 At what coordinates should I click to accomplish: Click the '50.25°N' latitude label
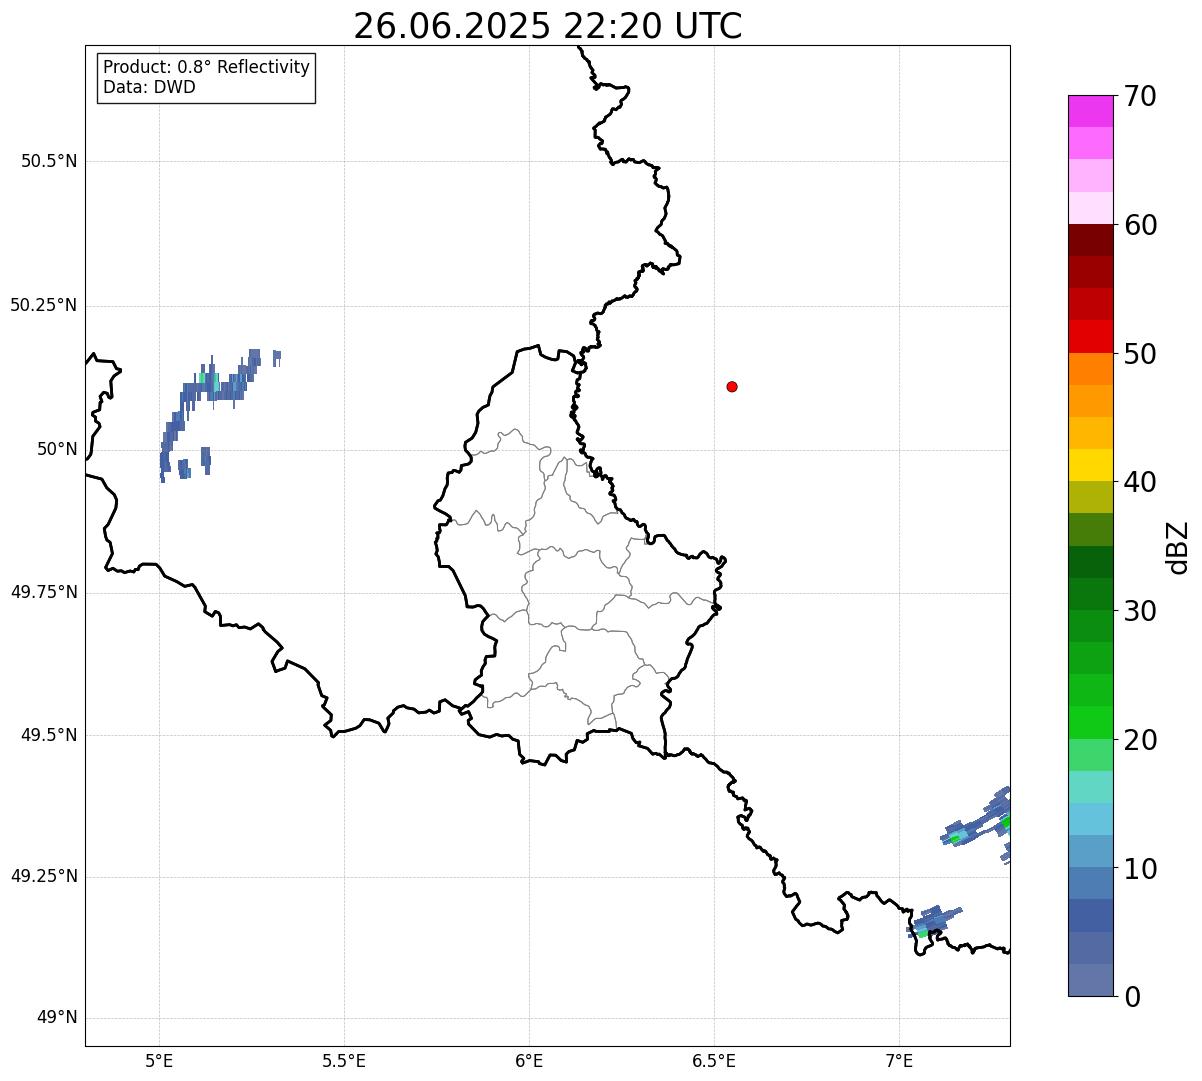coord(44,305)
